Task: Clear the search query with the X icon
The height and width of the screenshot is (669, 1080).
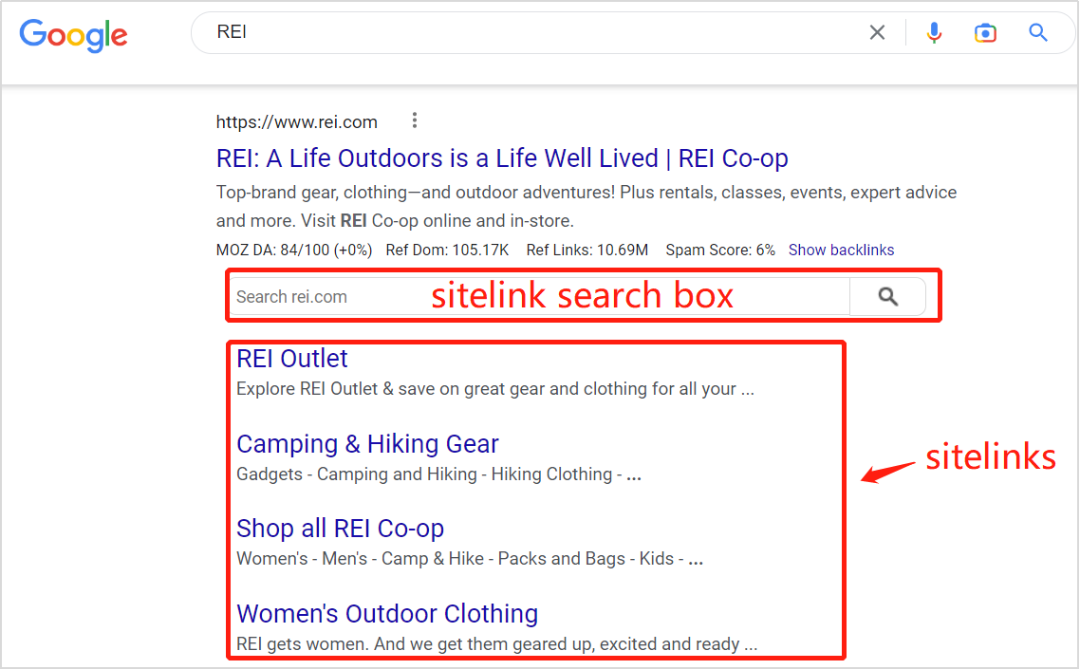Action: pos(877,33)
